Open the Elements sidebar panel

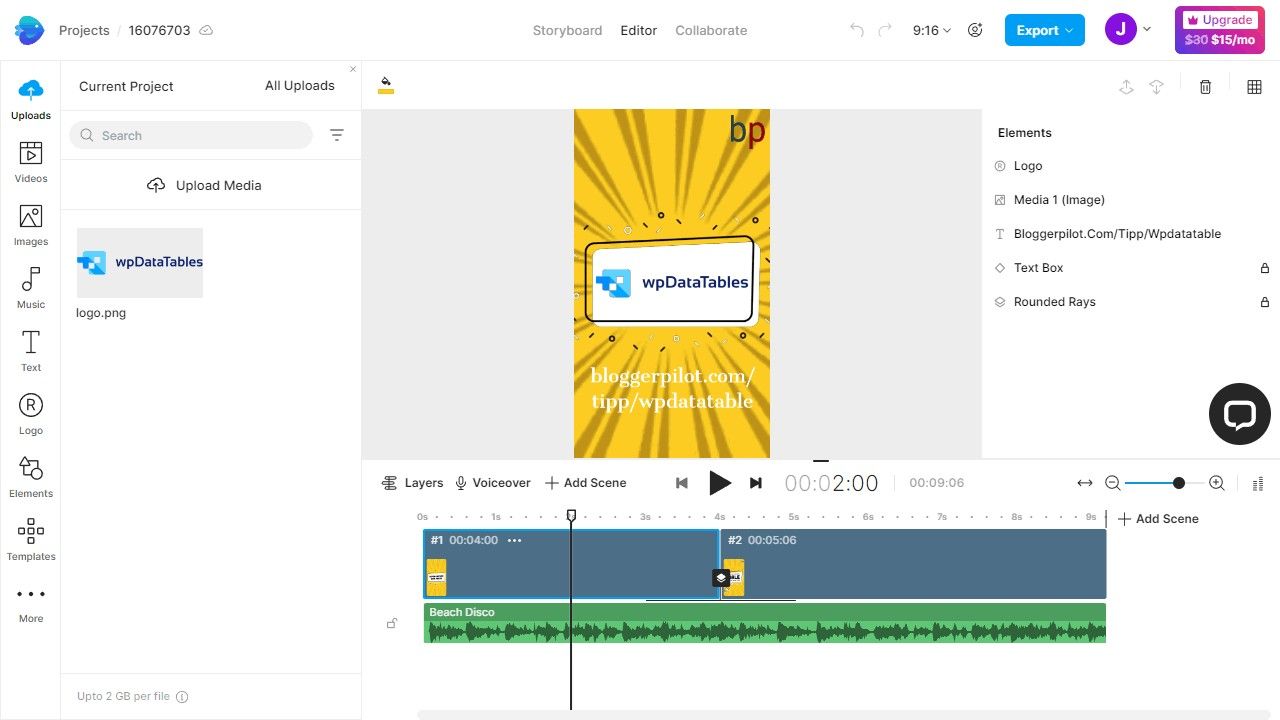[x=31, y=477]
